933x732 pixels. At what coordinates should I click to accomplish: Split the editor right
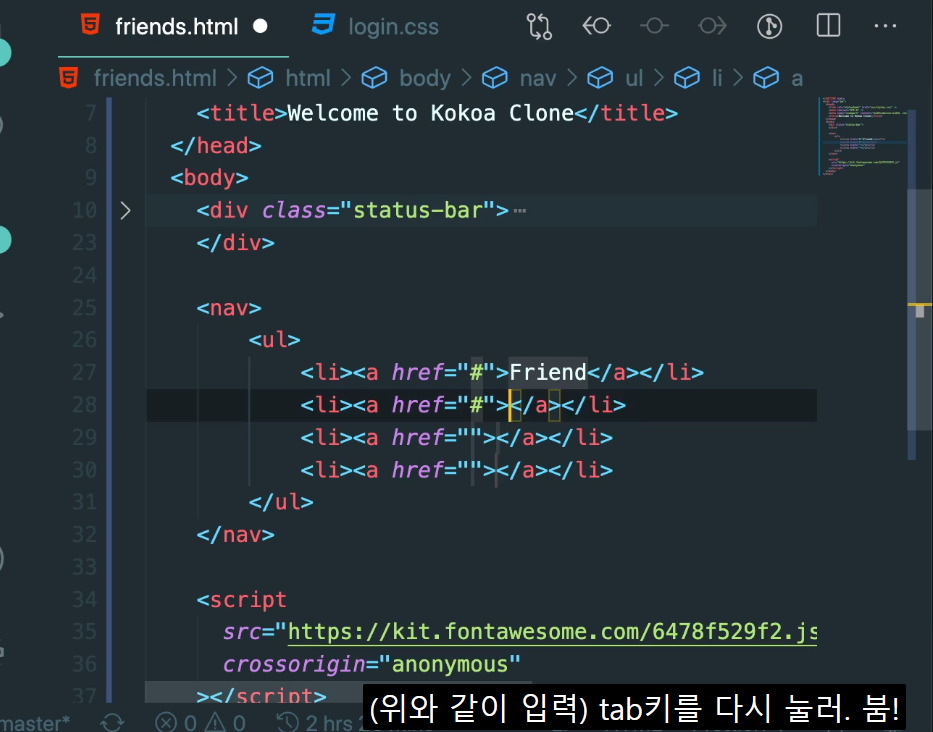pyautogui.click(x=828, y=26)
